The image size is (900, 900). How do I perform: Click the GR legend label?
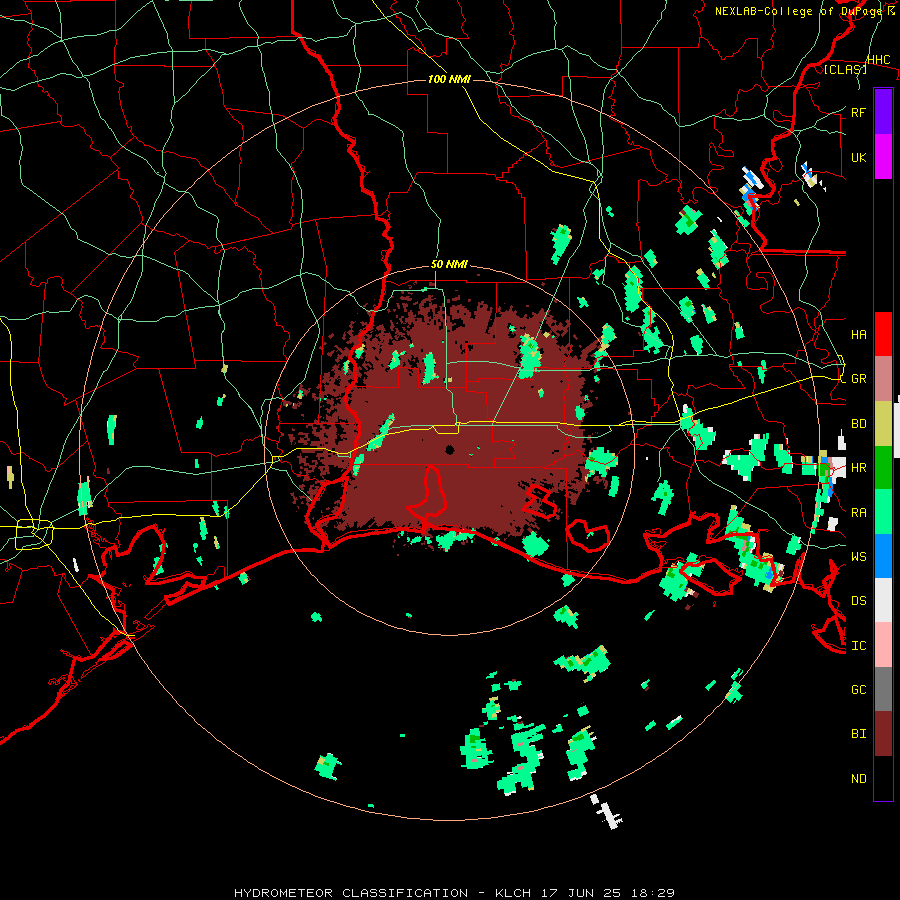858,379
